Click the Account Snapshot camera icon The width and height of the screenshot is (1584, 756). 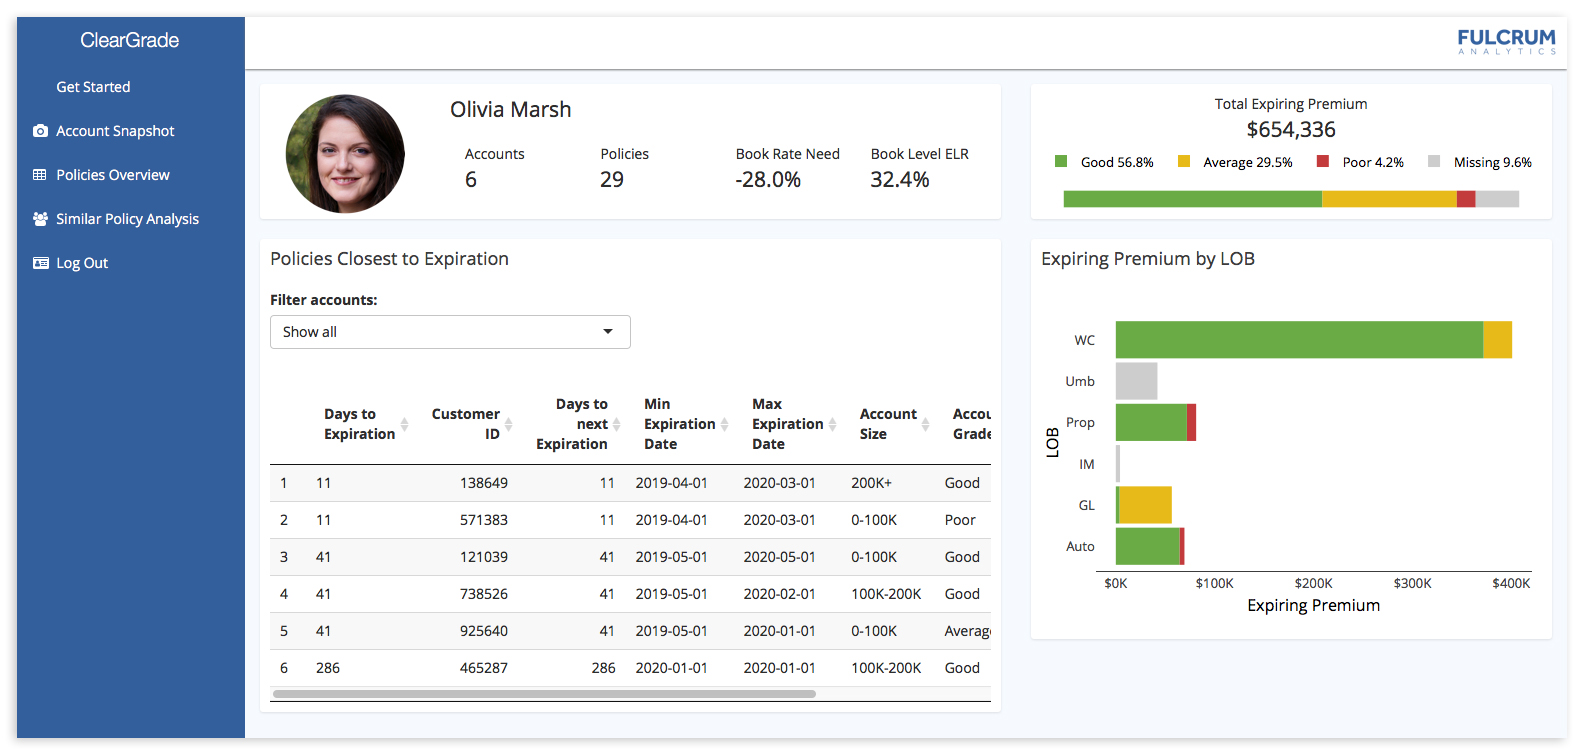(x=40, y=131)
